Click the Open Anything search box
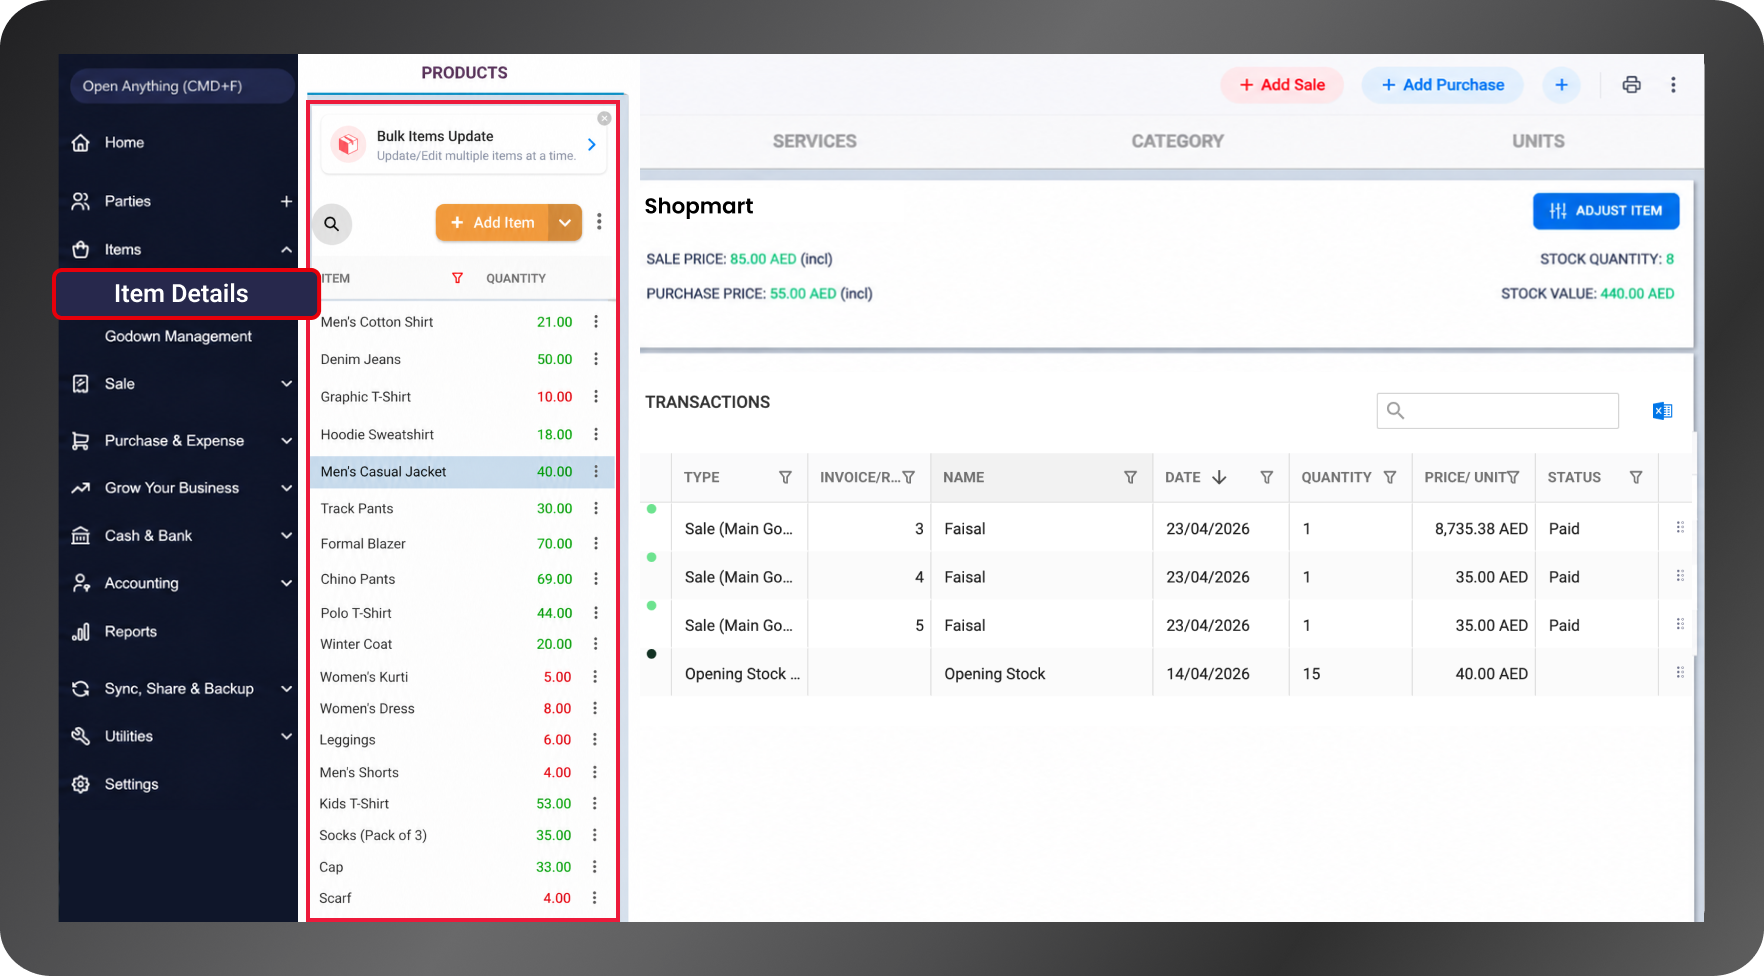Image resolution: width=1764 pixels, height=976 pixels. (182, 86)
